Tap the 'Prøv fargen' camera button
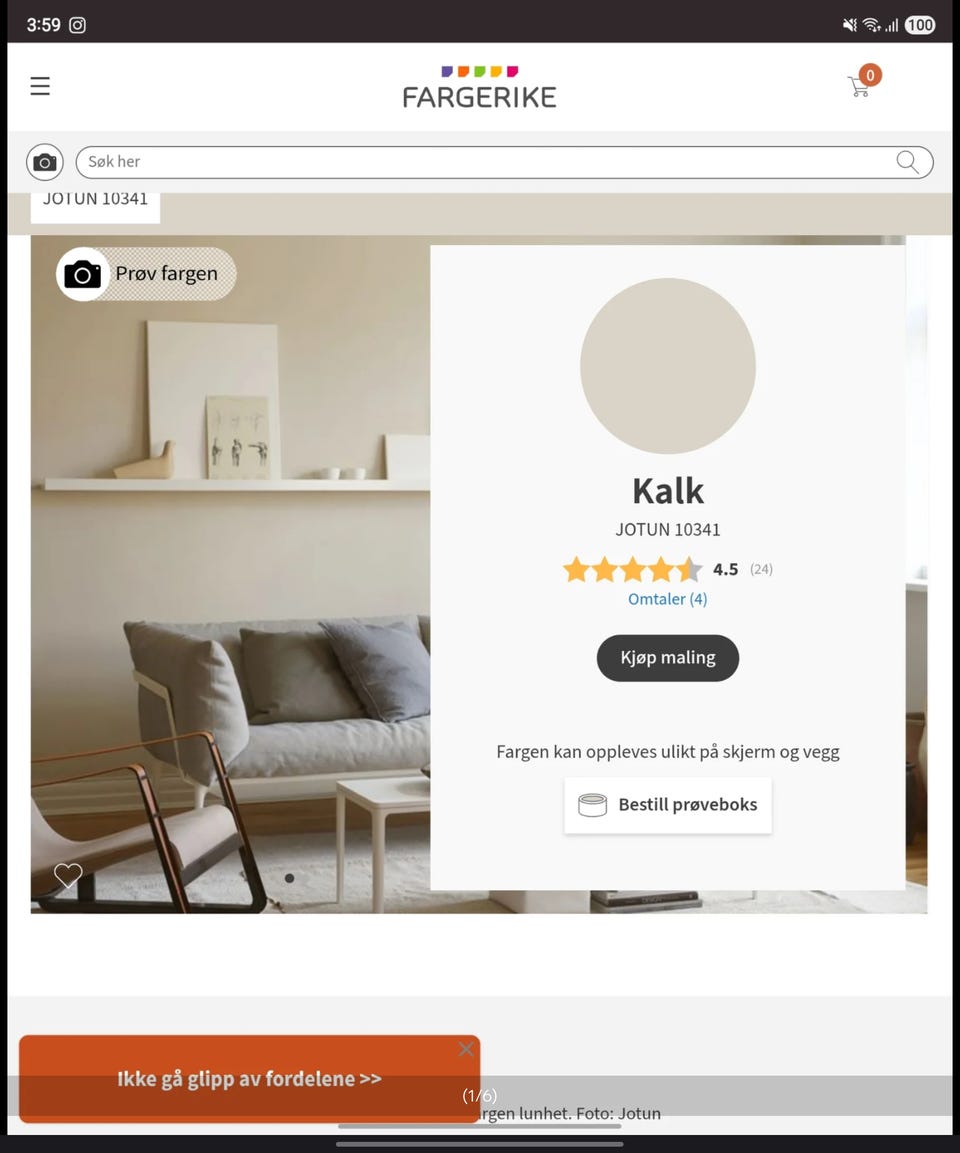The width and height of the screenshot is (960, 1153). click(x=146, y=274)
